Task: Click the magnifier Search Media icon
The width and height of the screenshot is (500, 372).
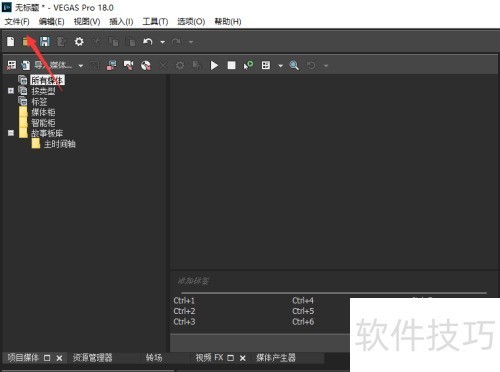Action: pyautogui.click(x=294, y=65)
